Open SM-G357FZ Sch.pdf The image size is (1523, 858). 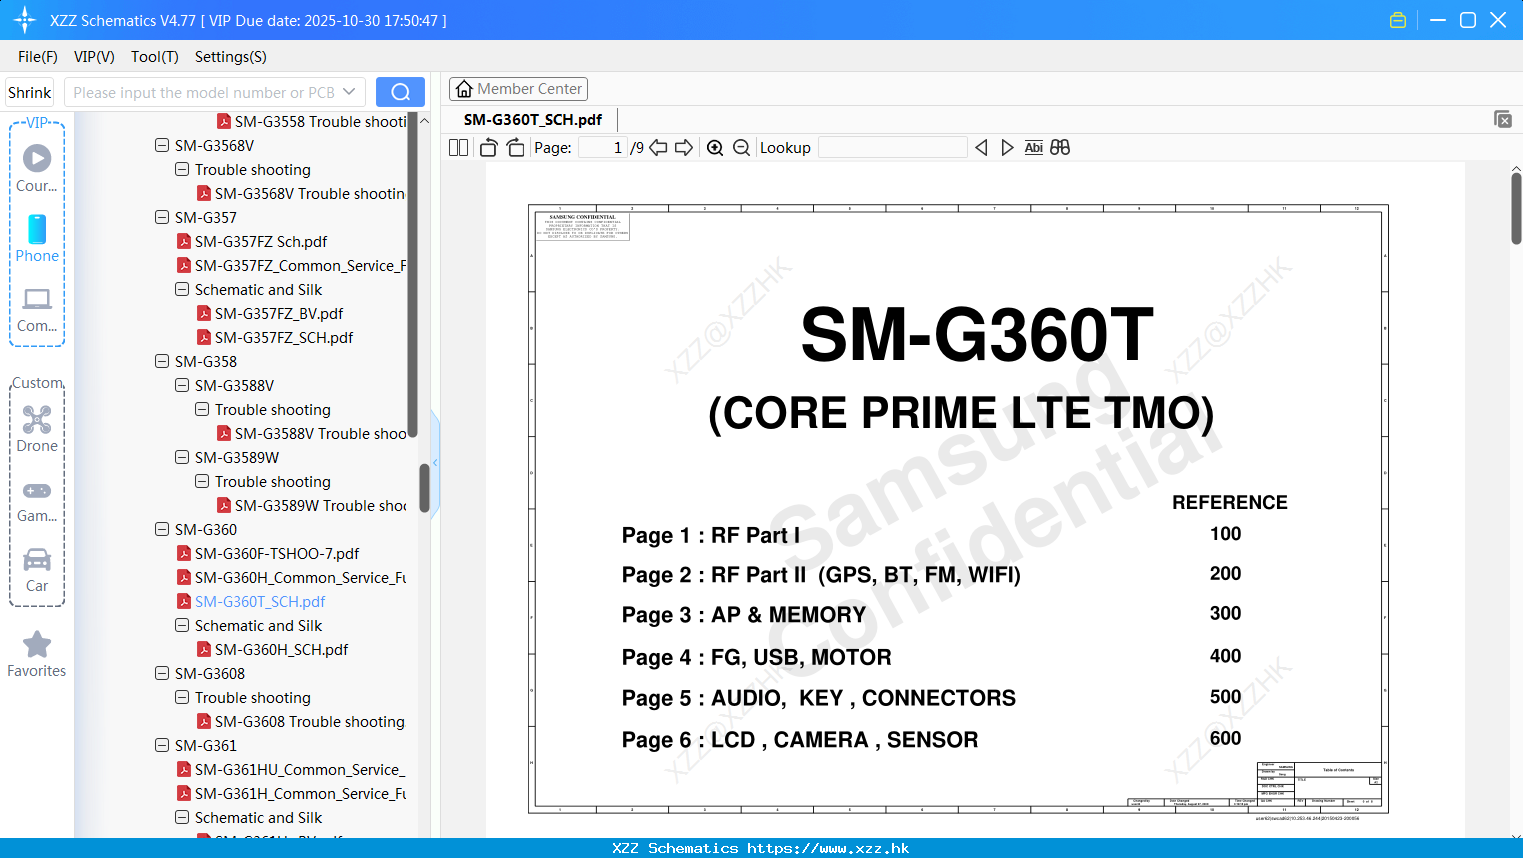261,241
